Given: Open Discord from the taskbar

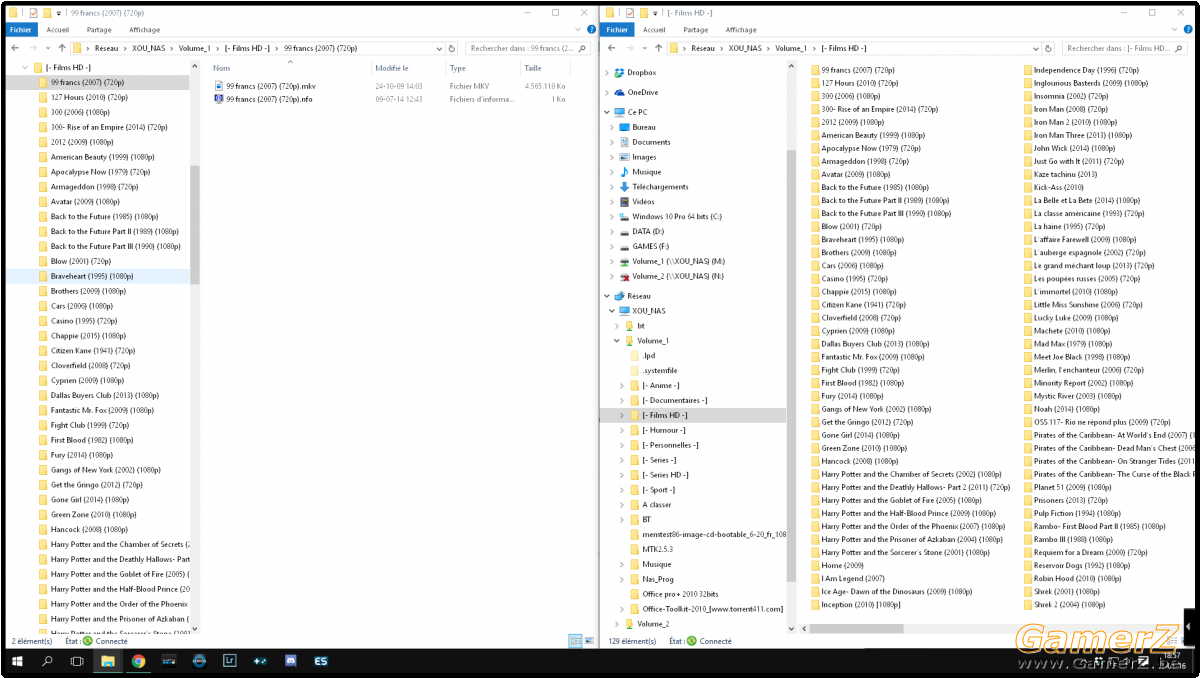Looking at the screenshot, I should click(290, 661).
